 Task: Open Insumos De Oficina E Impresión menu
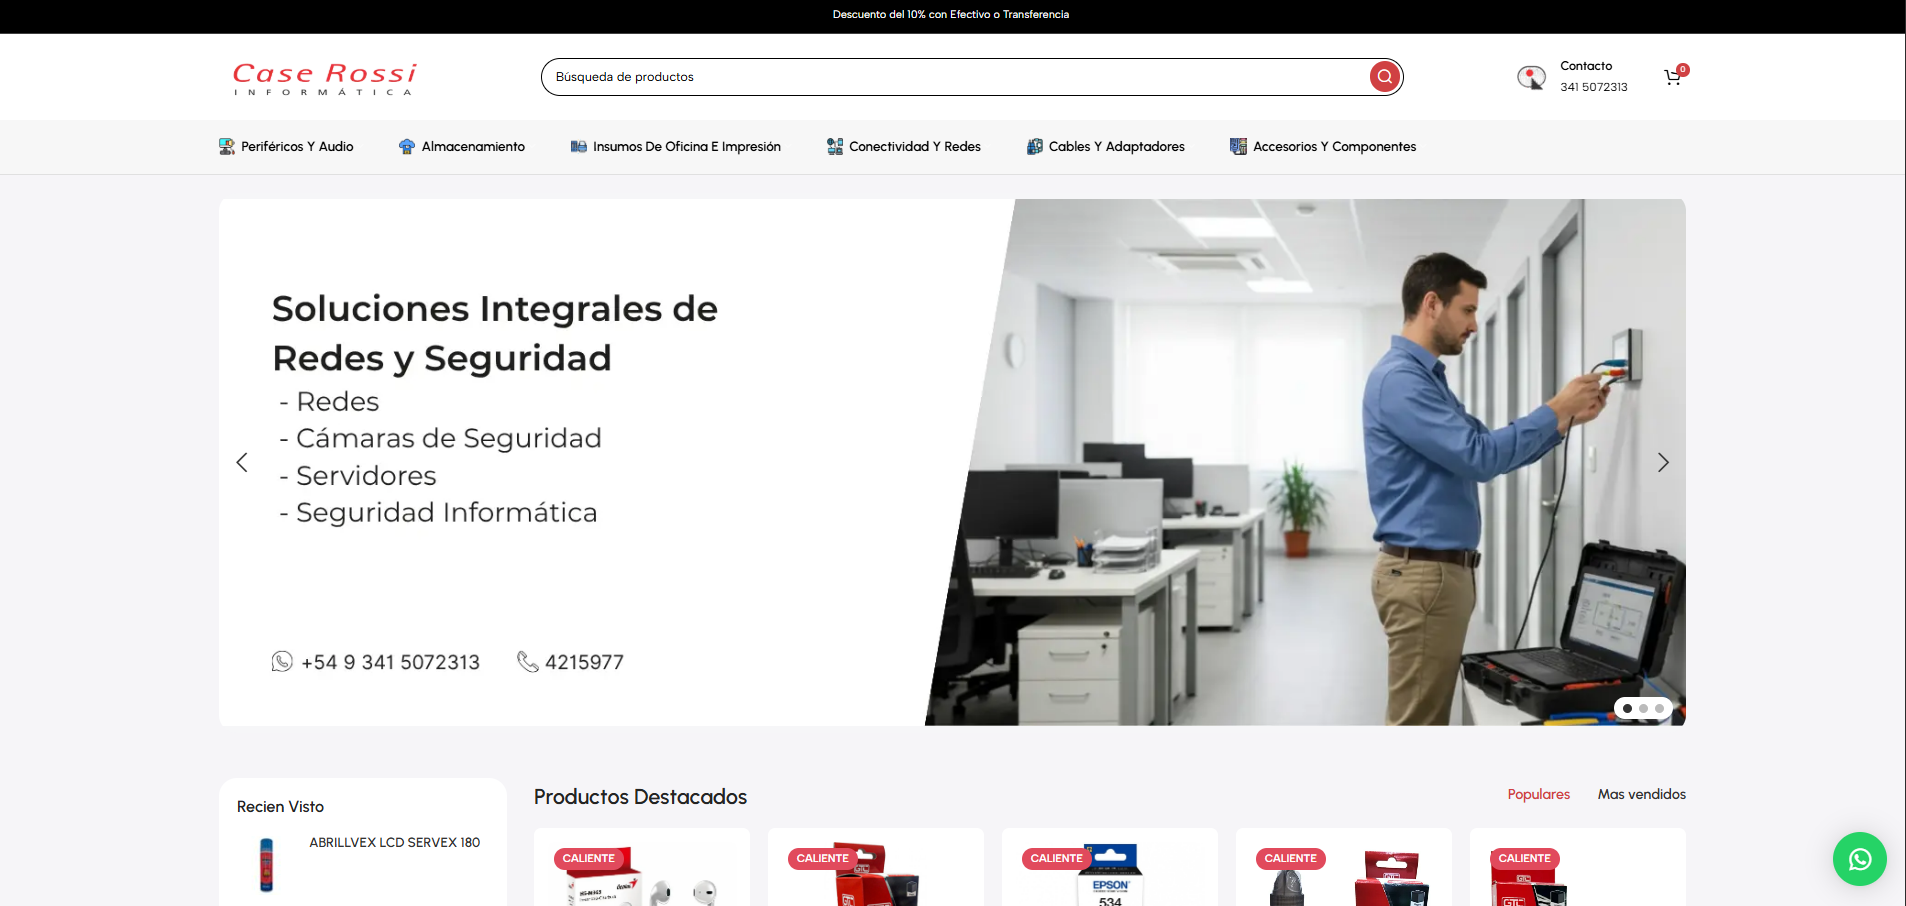click(686, 147)
